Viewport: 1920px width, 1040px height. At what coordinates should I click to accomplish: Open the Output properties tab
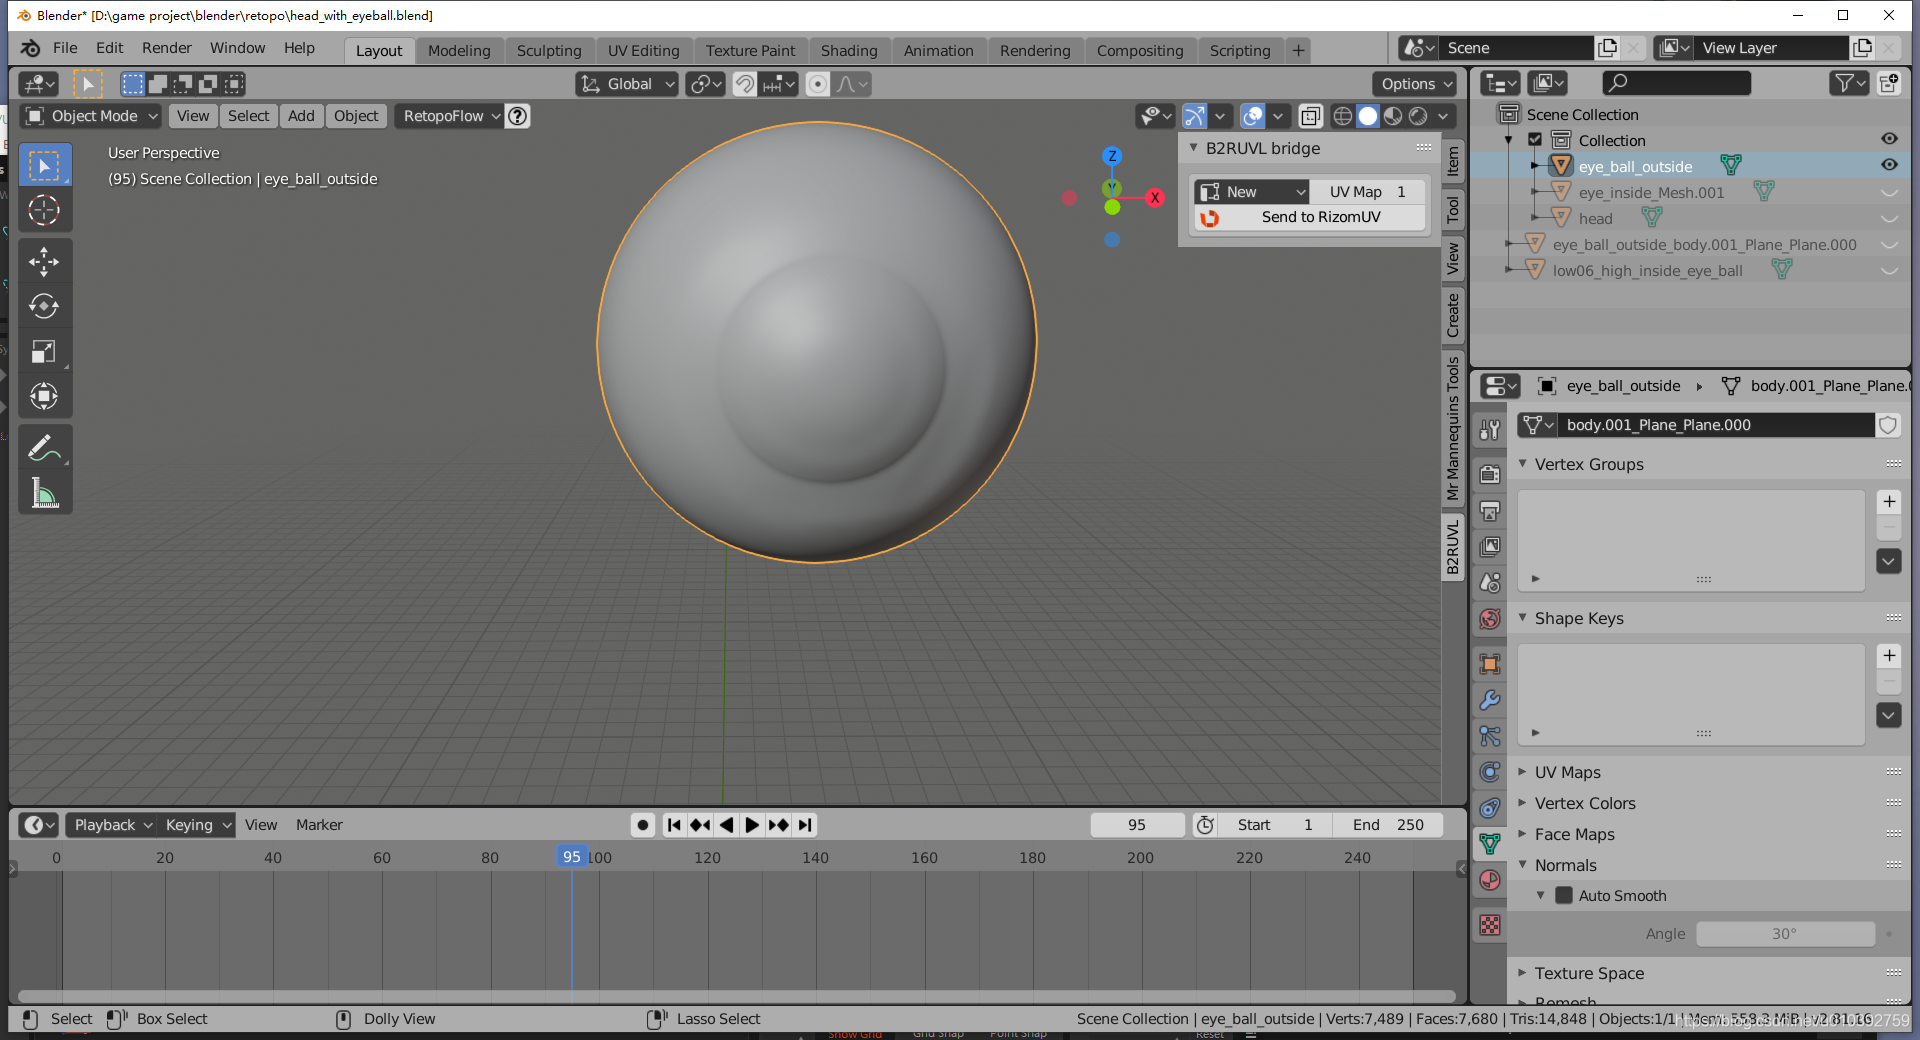[x=1490, y=511]
